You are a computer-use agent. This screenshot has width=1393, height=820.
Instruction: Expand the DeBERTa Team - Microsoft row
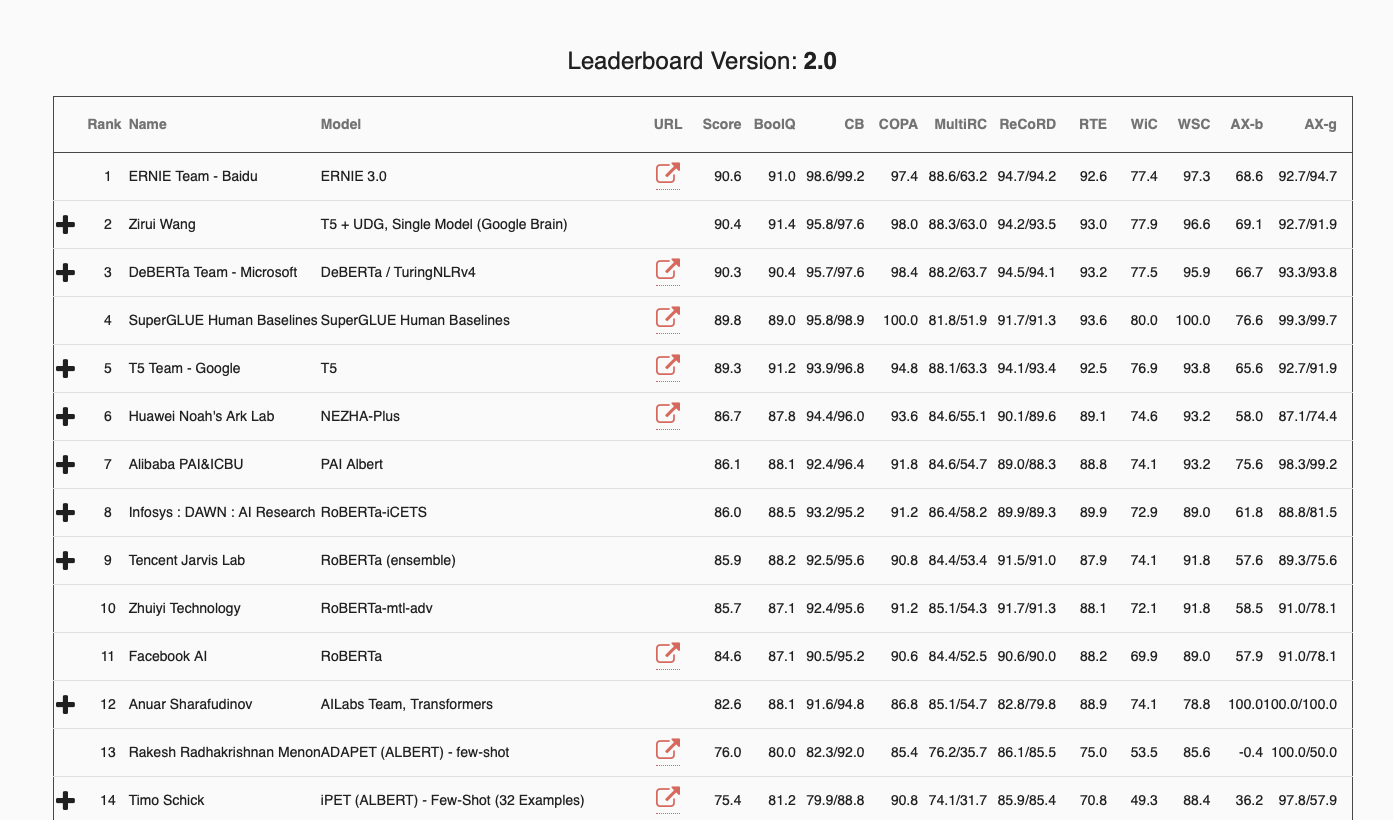tap(66, 273)
